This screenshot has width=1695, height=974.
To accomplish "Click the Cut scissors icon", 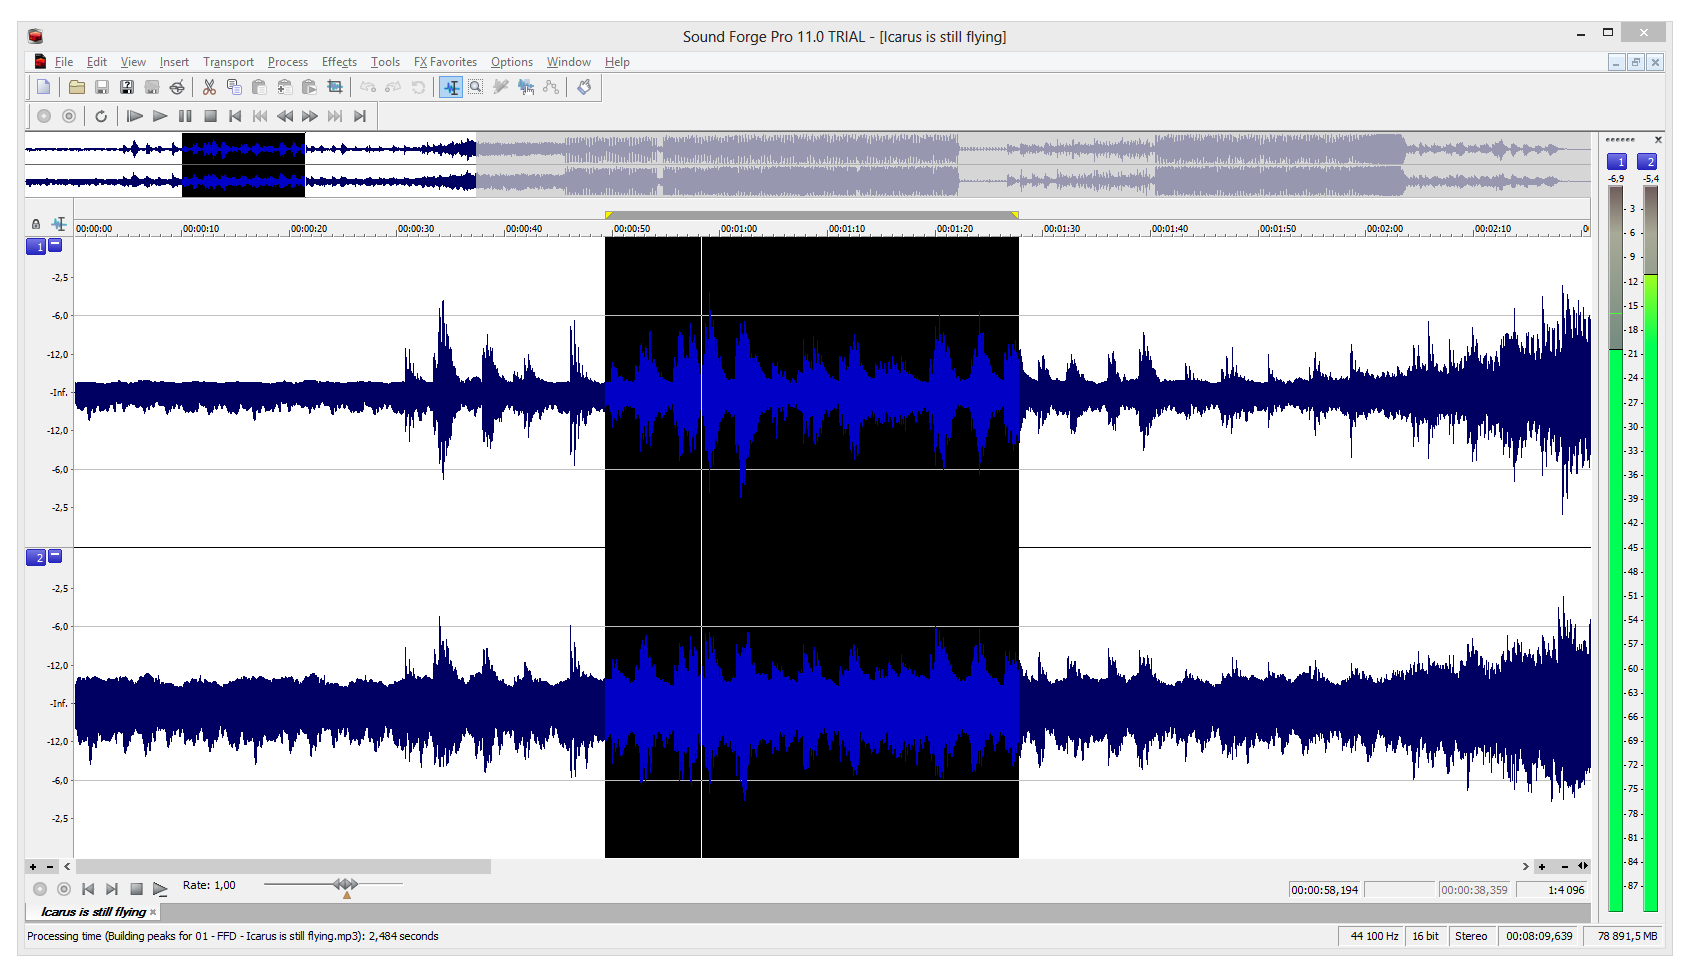I will [209, 88].
